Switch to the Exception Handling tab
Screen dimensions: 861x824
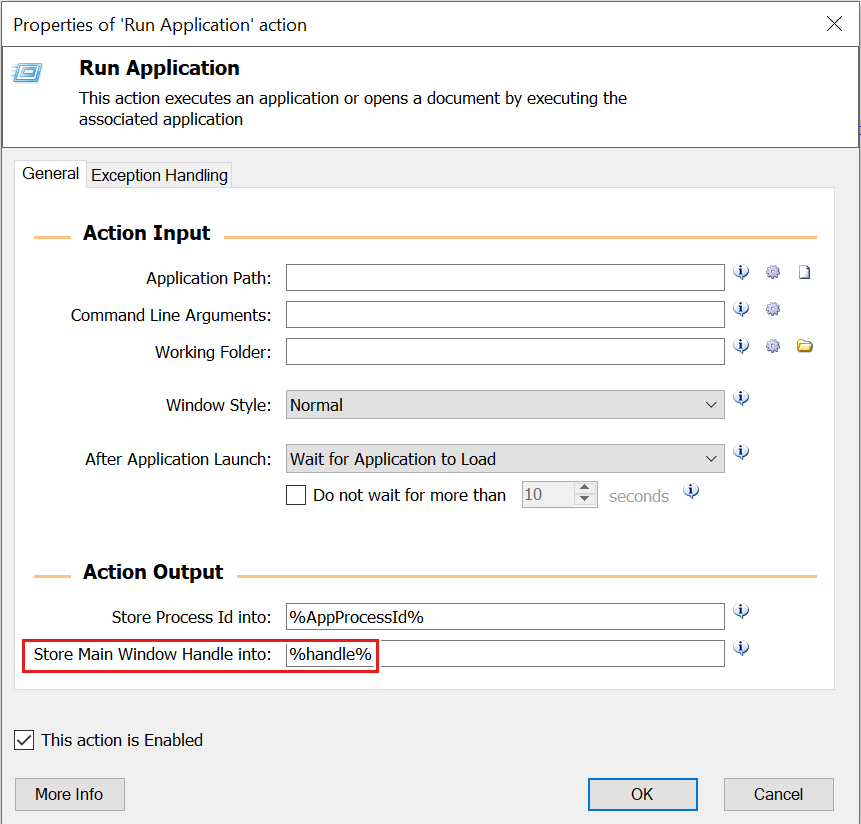point(159,175)
